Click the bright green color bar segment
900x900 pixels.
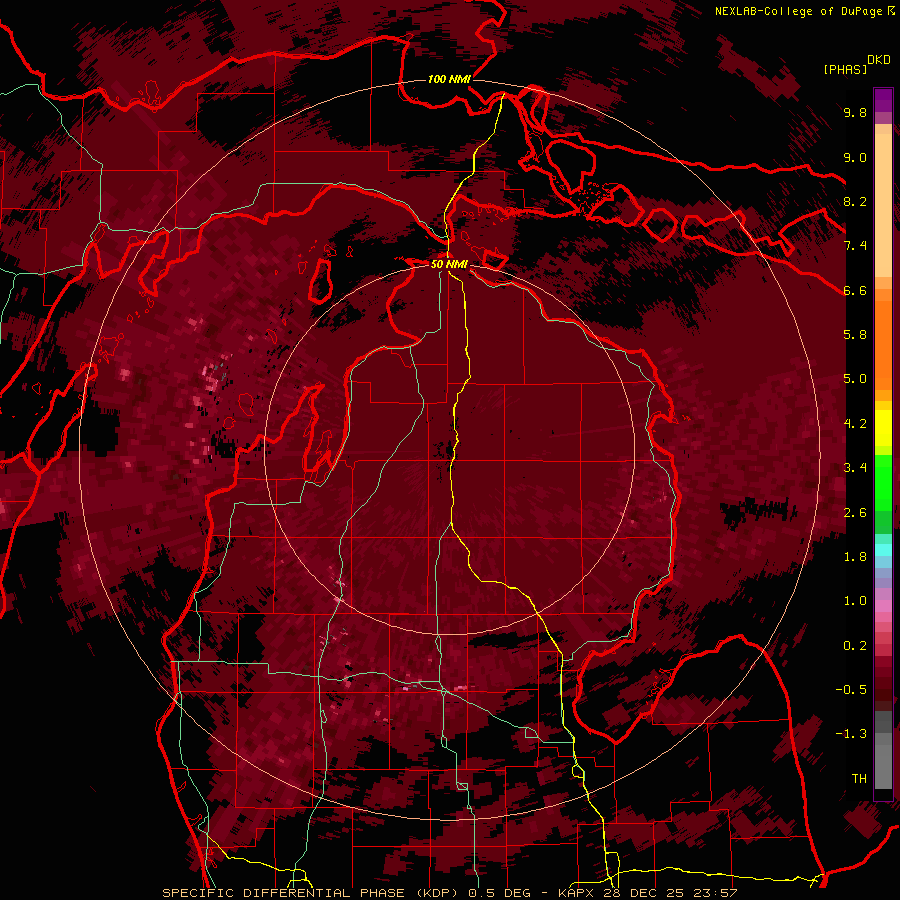tap(883, 482)
